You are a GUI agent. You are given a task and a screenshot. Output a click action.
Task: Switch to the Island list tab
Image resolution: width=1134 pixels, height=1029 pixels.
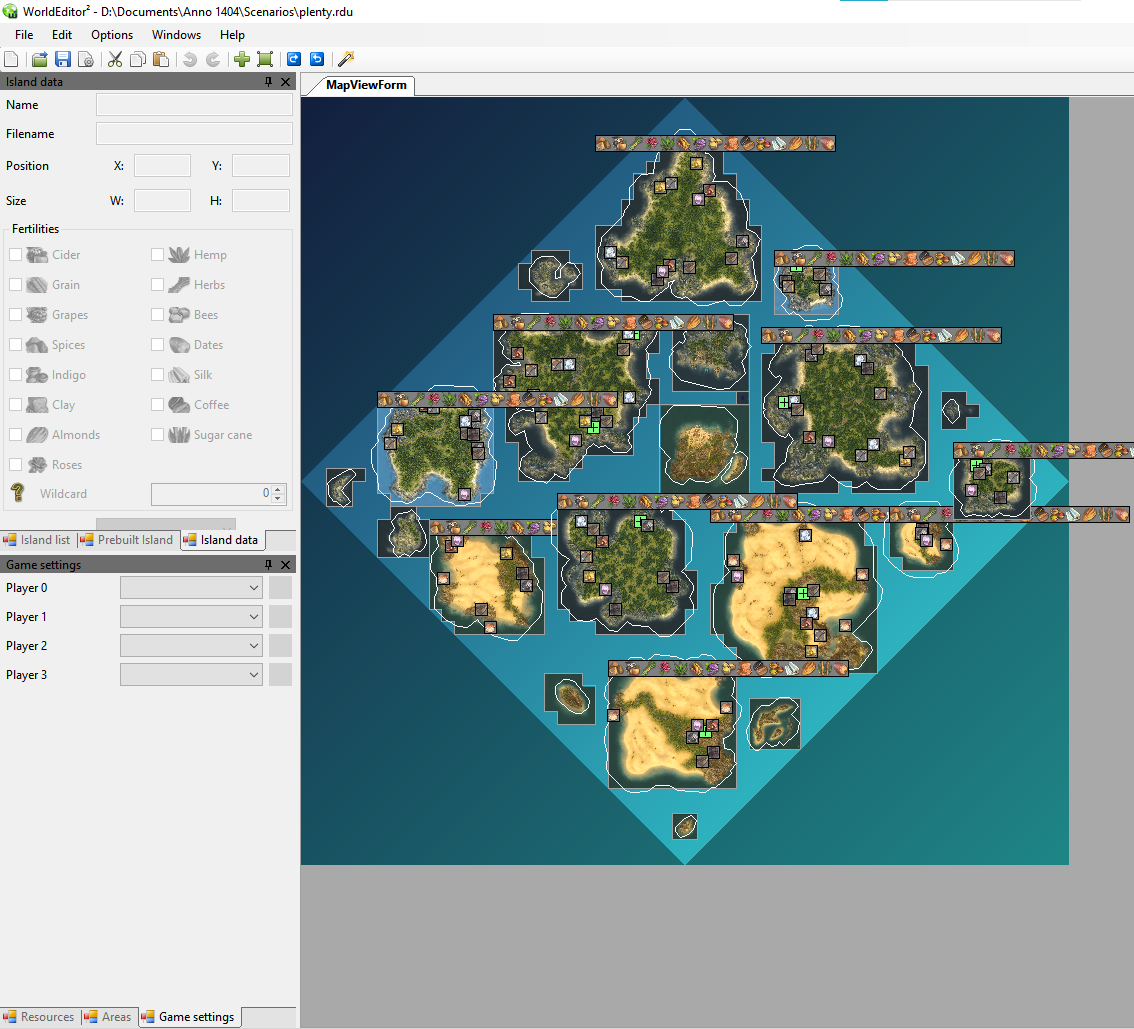(37, 540)
